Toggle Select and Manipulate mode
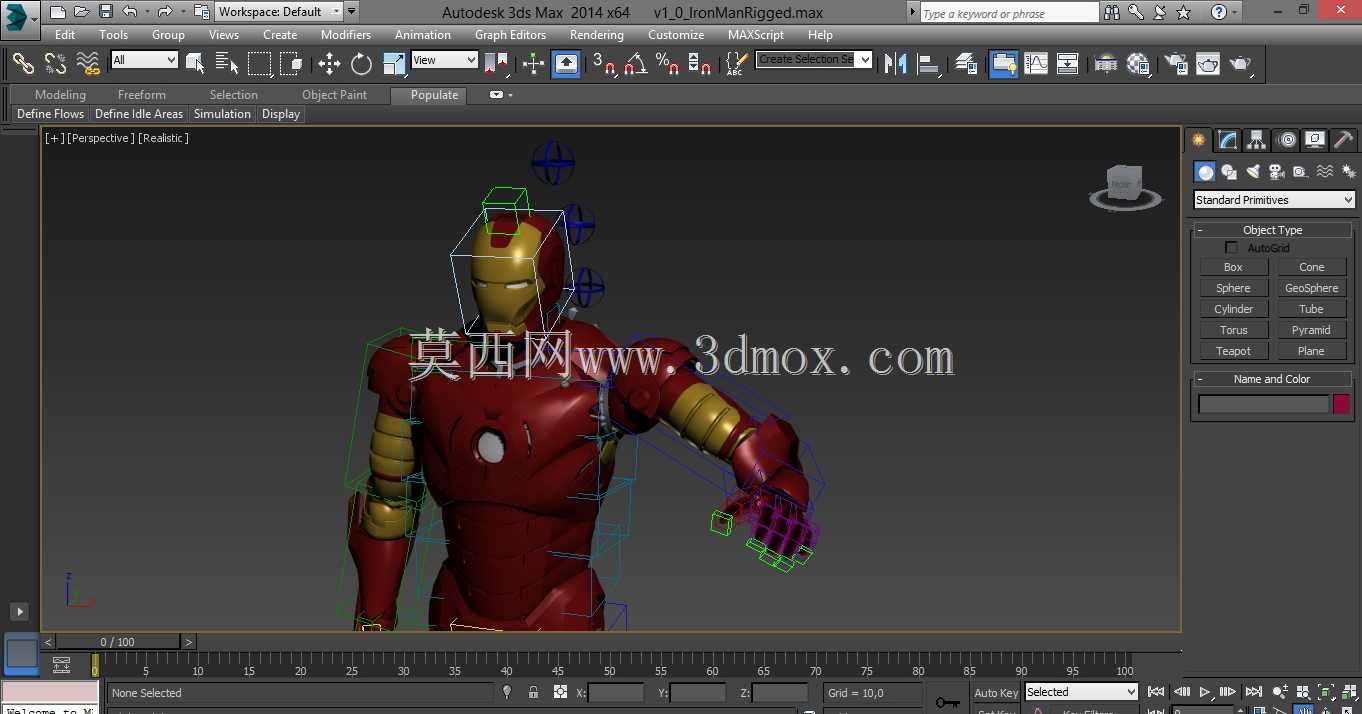 click(533, 64)
